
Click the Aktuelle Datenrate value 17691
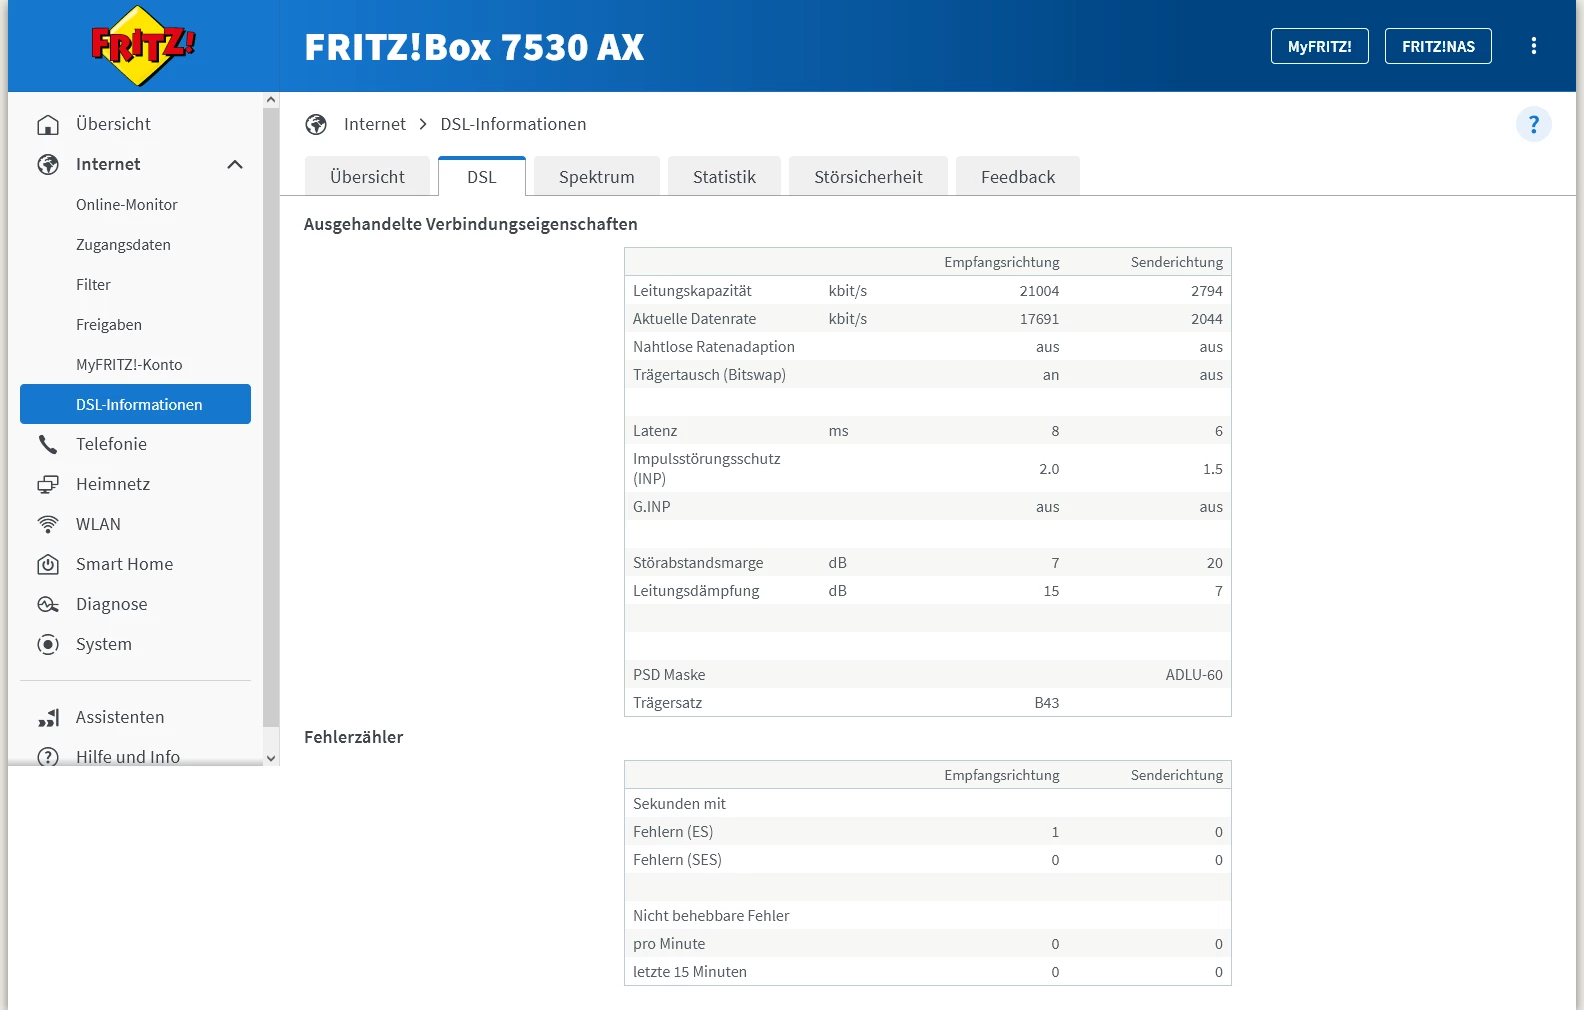coord(1039,318)
